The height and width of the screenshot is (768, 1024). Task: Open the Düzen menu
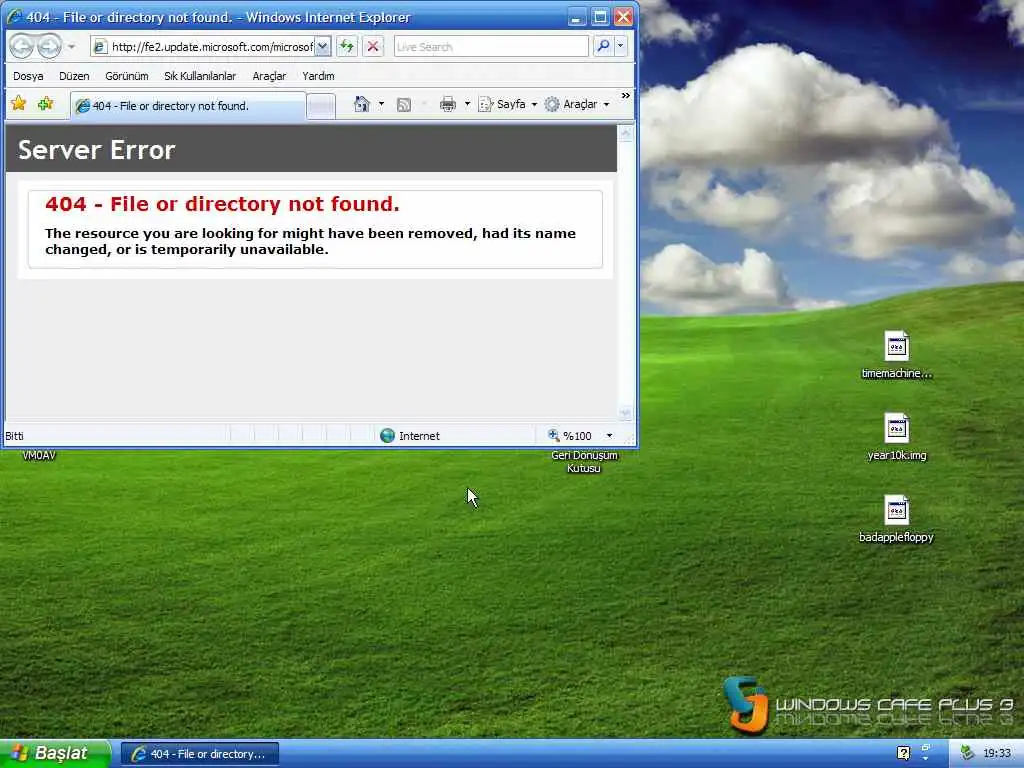[x=74, y=76]
